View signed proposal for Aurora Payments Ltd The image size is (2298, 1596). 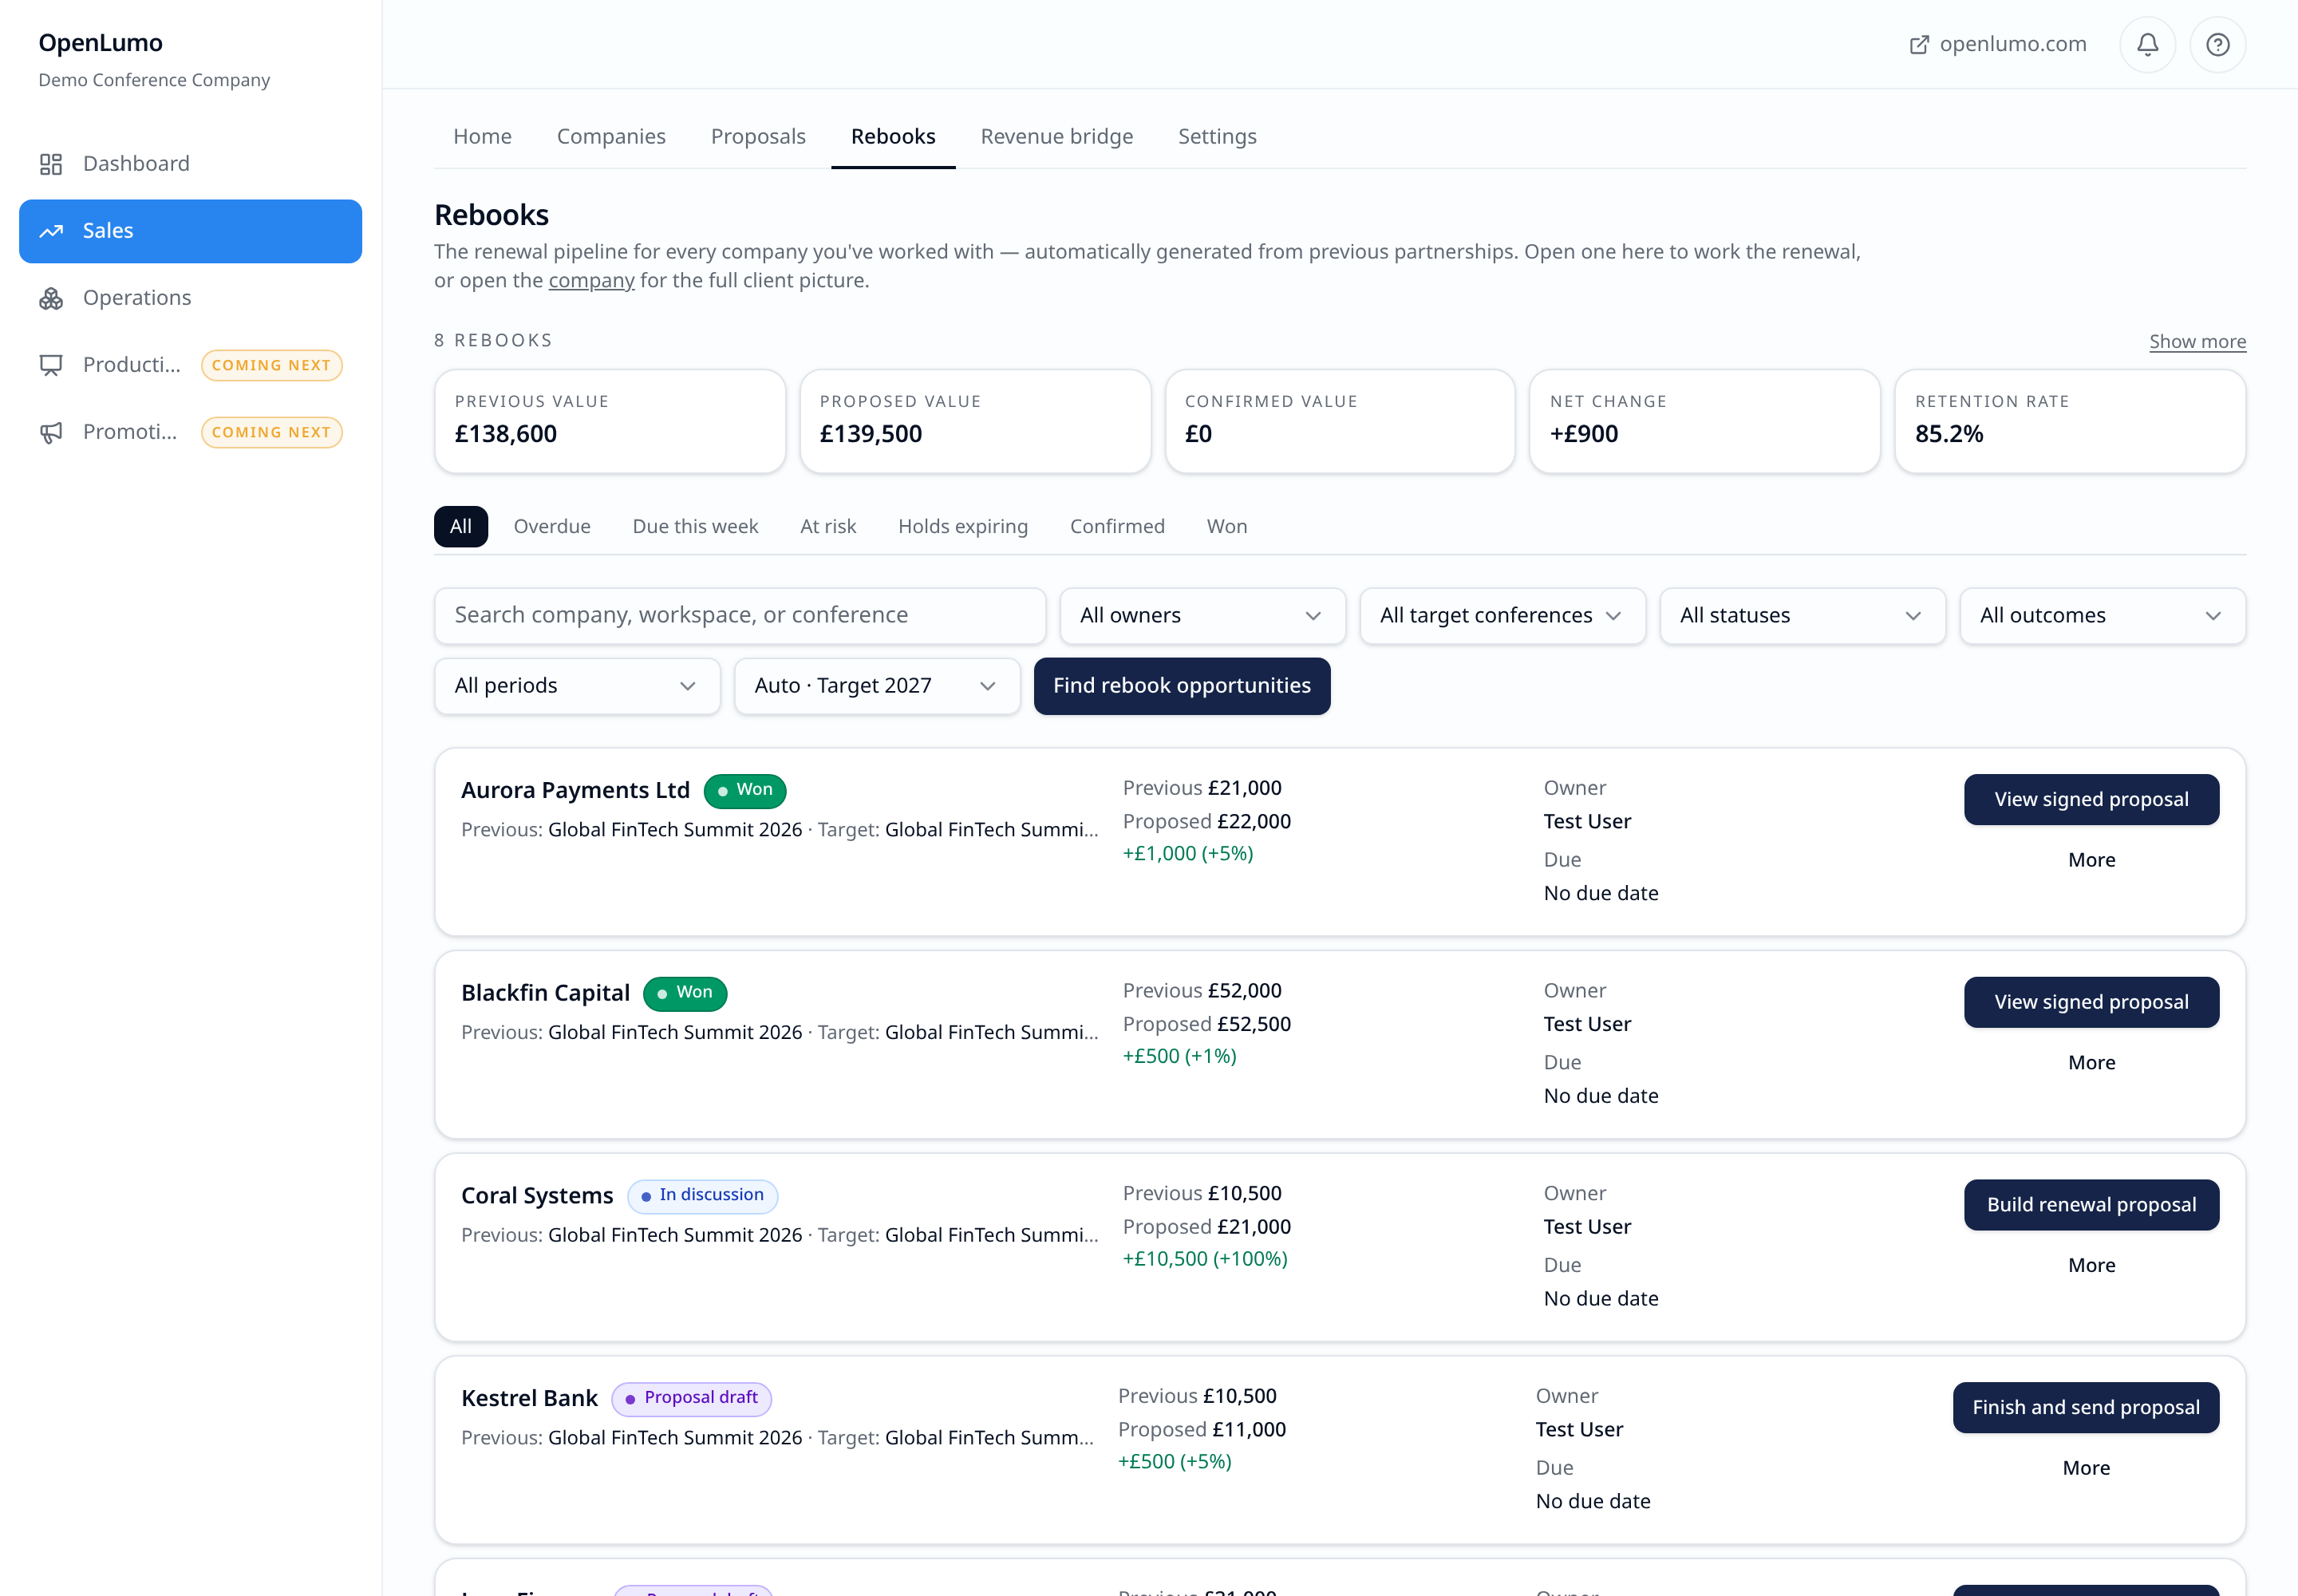(x=2091, y=800)
